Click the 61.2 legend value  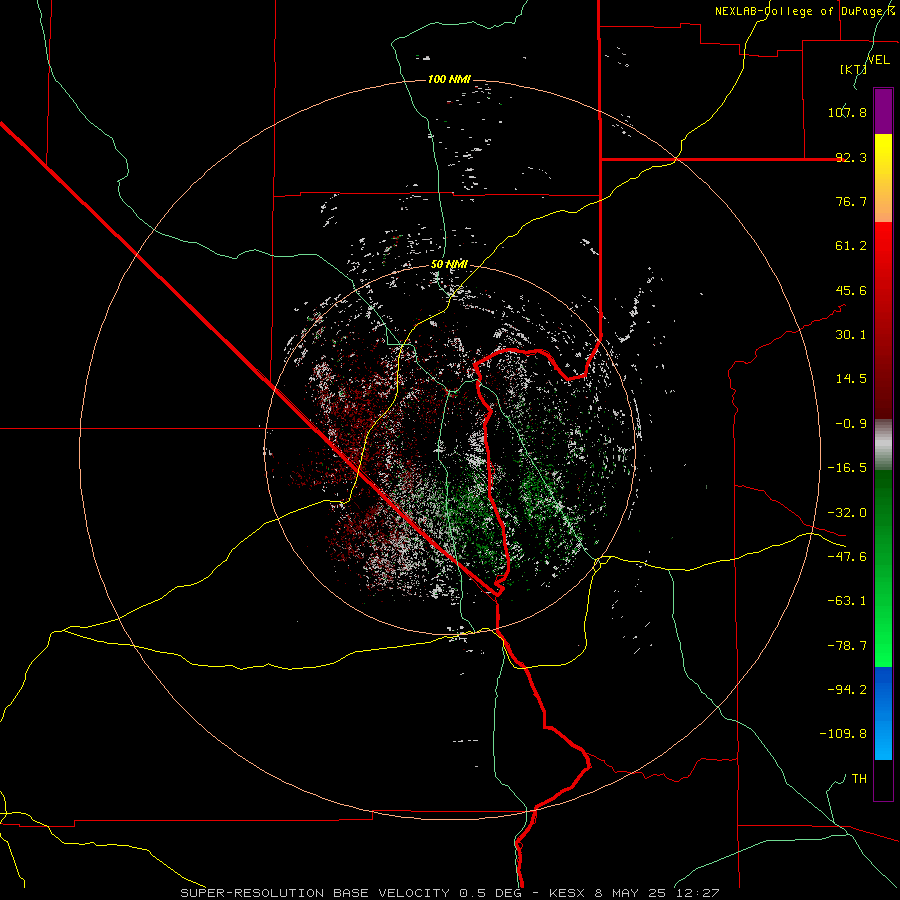click(x=851, y=246)
